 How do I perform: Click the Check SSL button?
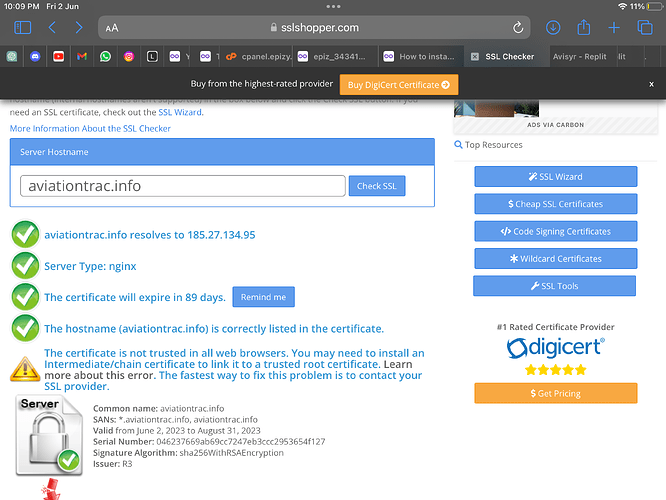[377, 186]
